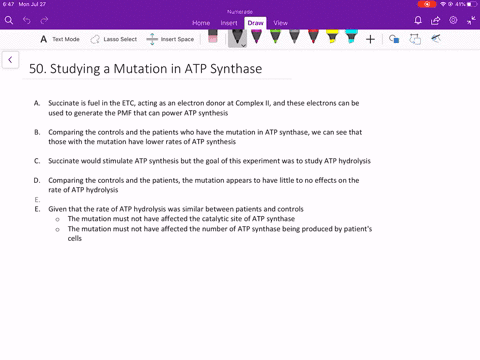Click line "Given that the rate of ATP hydrolysis"
Viewport: 480px width, 360px height.
[176, 209]
